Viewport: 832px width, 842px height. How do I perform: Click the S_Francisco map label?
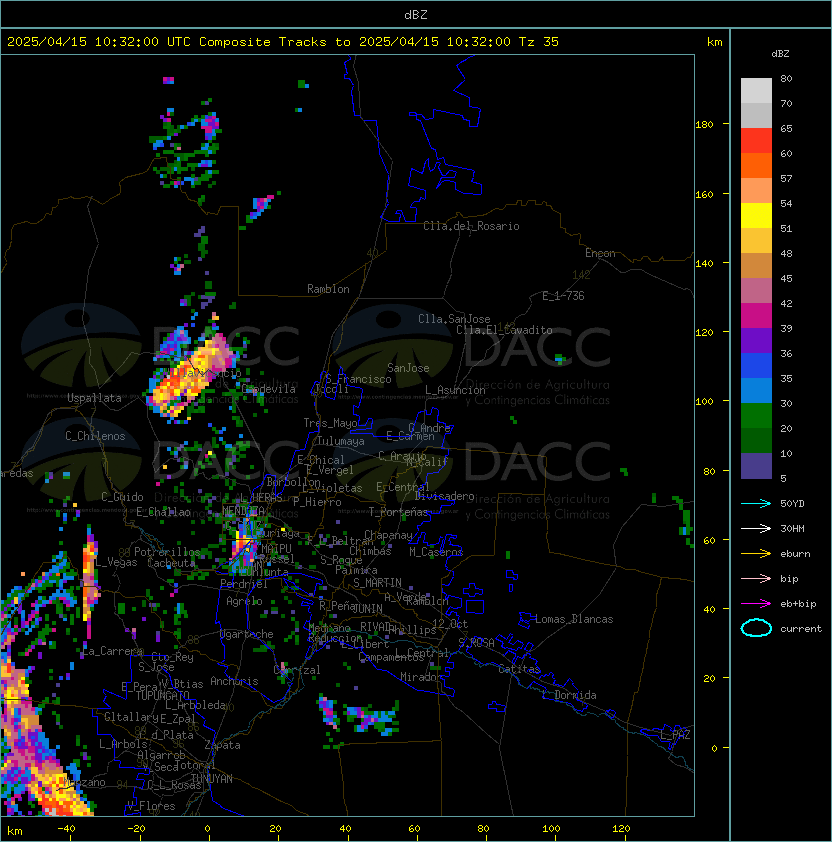point(358,379)
